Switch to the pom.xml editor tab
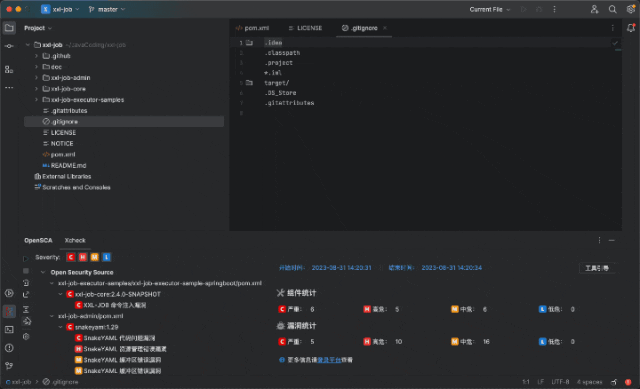This screenshot has width=640, height=389. pos(252,28)
